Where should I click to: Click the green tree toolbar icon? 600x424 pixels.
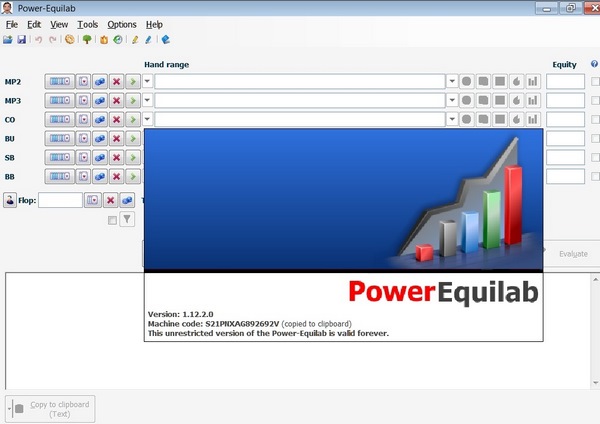pos(87,39)
